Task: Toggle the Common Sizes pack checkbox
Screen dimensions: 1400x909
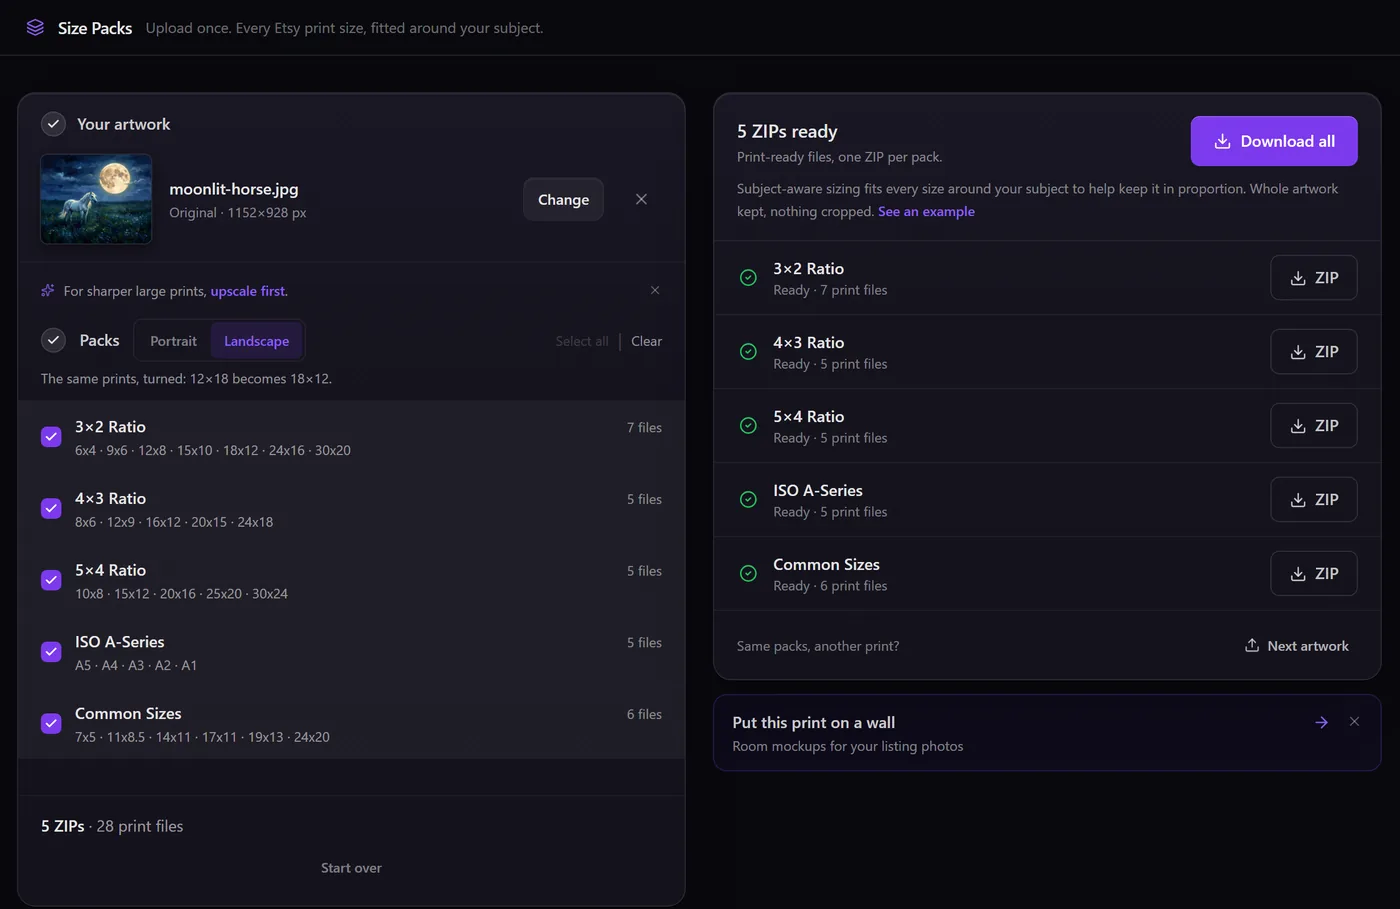Action: (51, 723)
